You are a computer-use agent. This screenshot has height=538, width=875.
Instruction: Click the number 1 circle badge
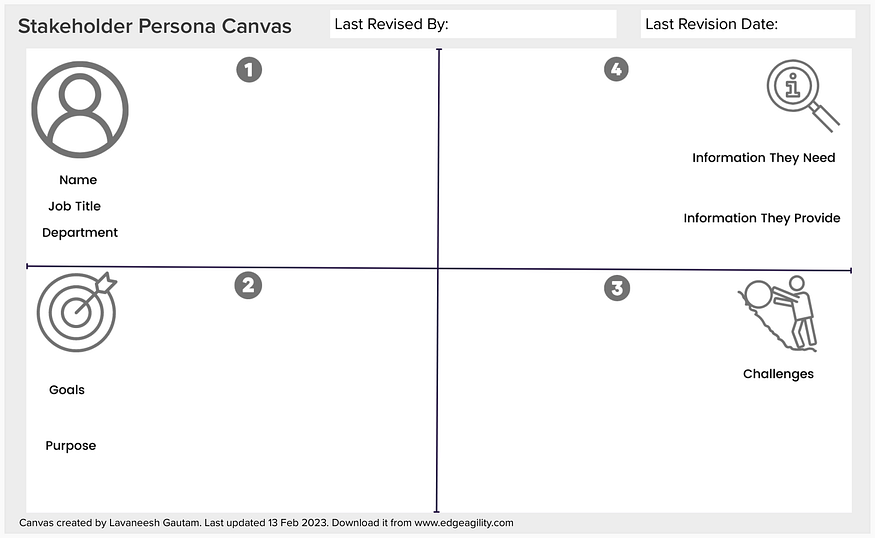point(249,69)
